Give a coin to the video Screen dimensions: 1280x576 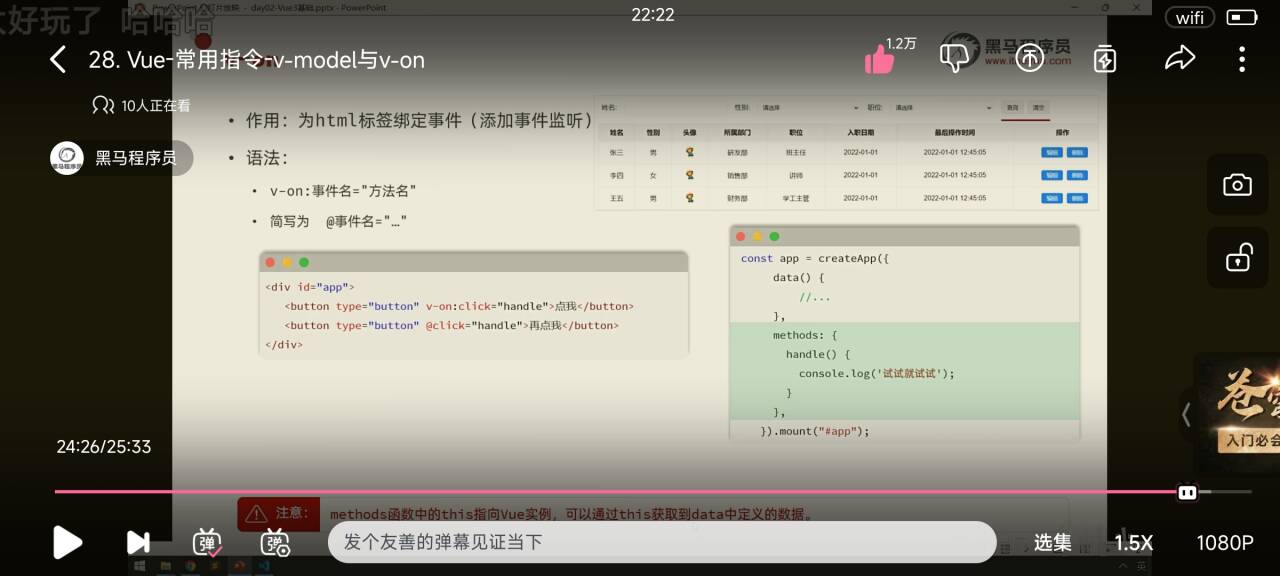tap(1029, 59)
